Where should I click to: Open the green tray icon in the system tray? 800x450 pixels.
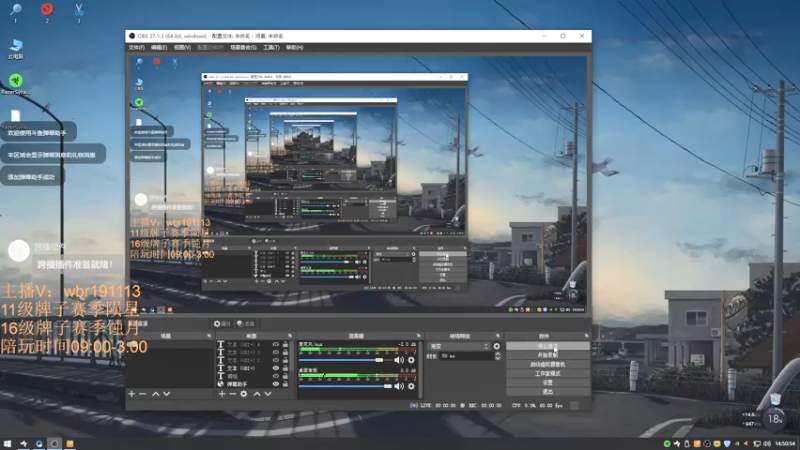tap(667, 444)
